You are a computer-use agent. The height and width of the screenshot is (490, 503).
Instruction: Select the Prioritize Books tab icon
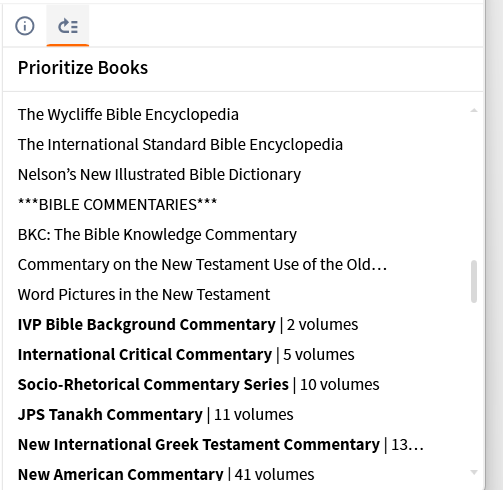68,26
